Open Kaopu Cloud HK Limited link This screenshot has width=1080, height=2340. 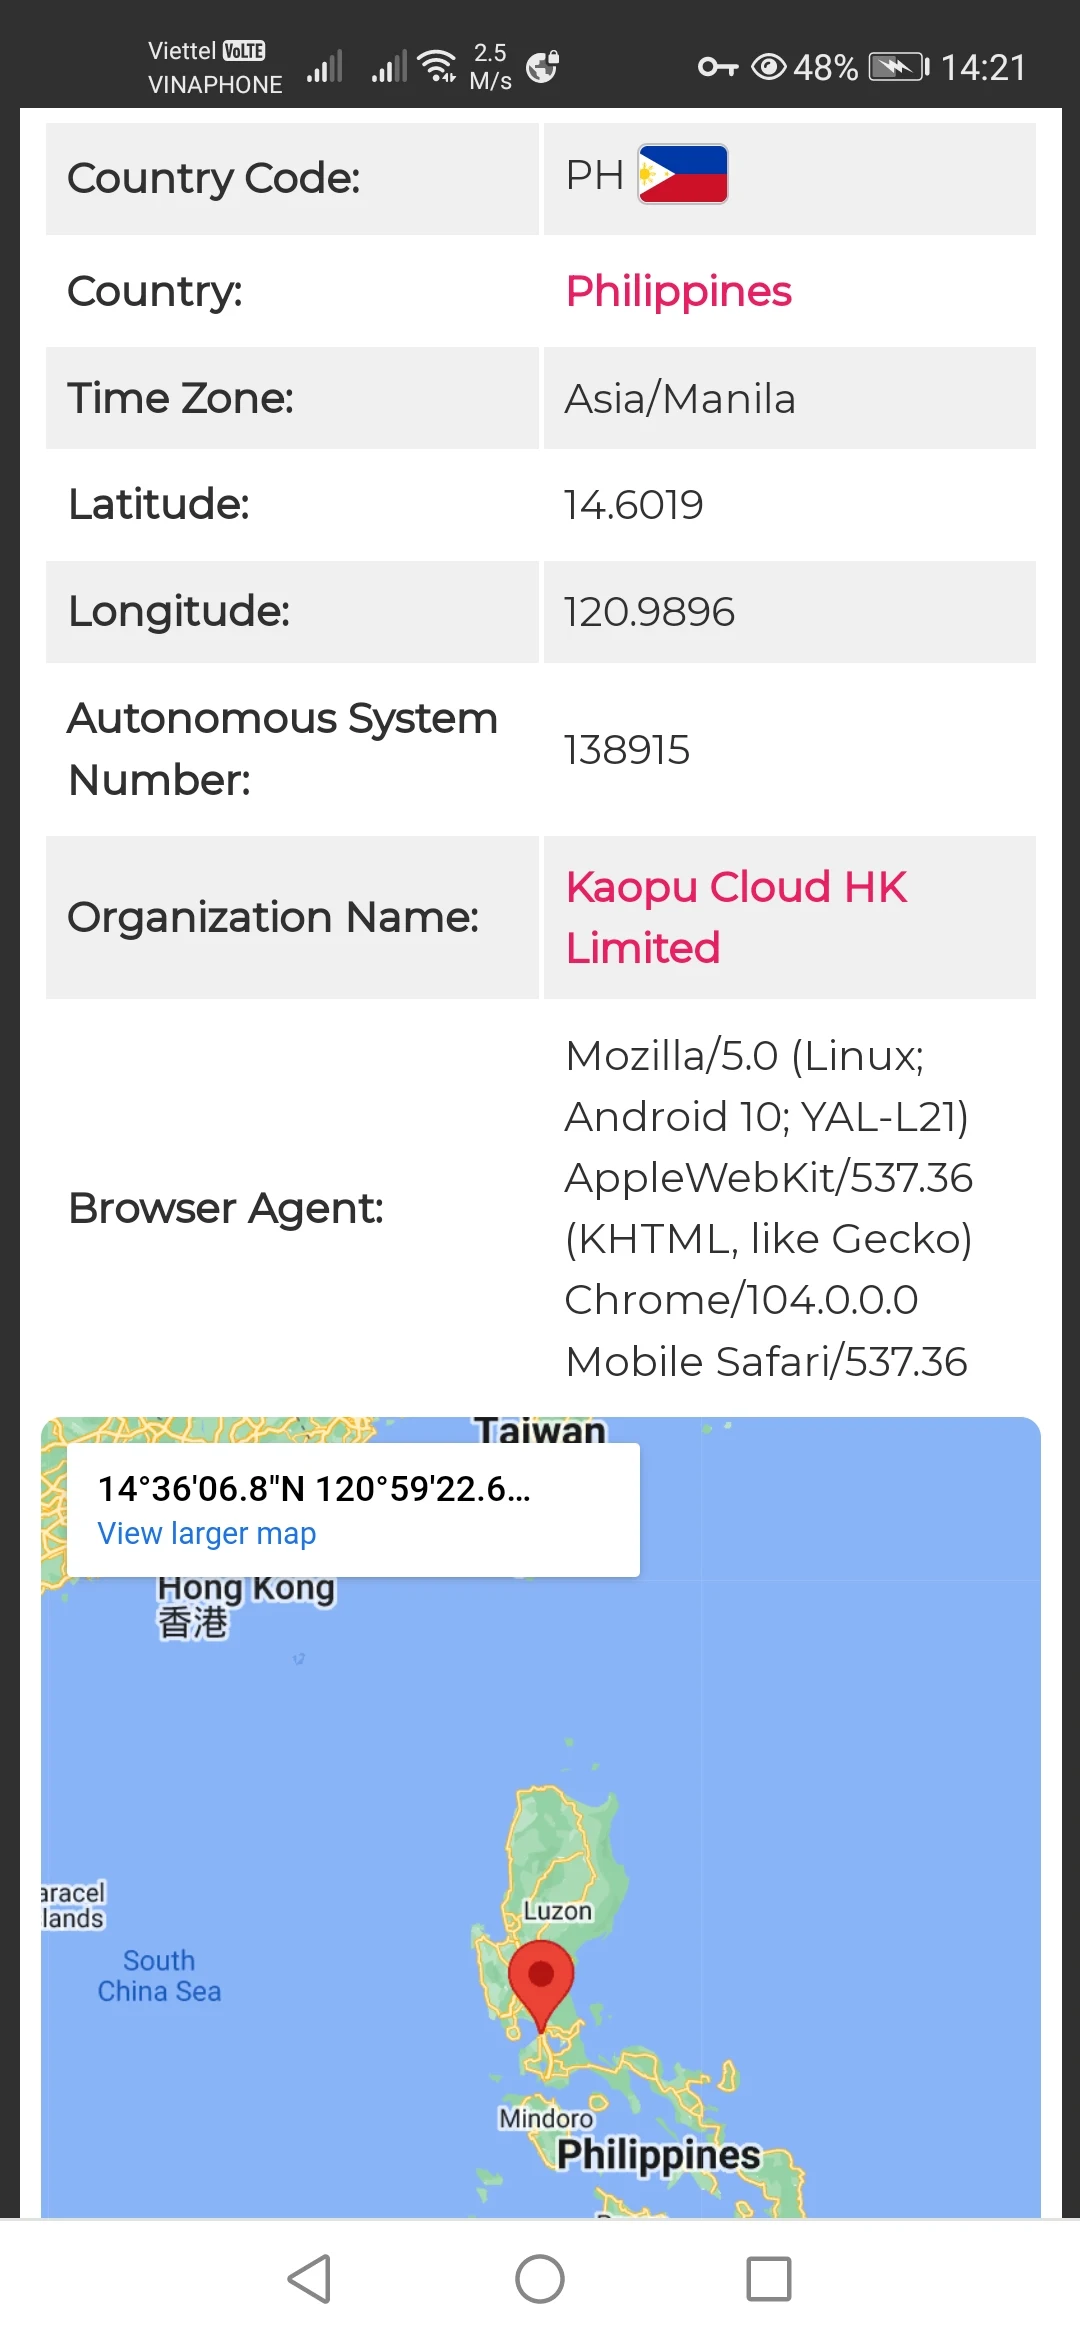tap(736, 917)
